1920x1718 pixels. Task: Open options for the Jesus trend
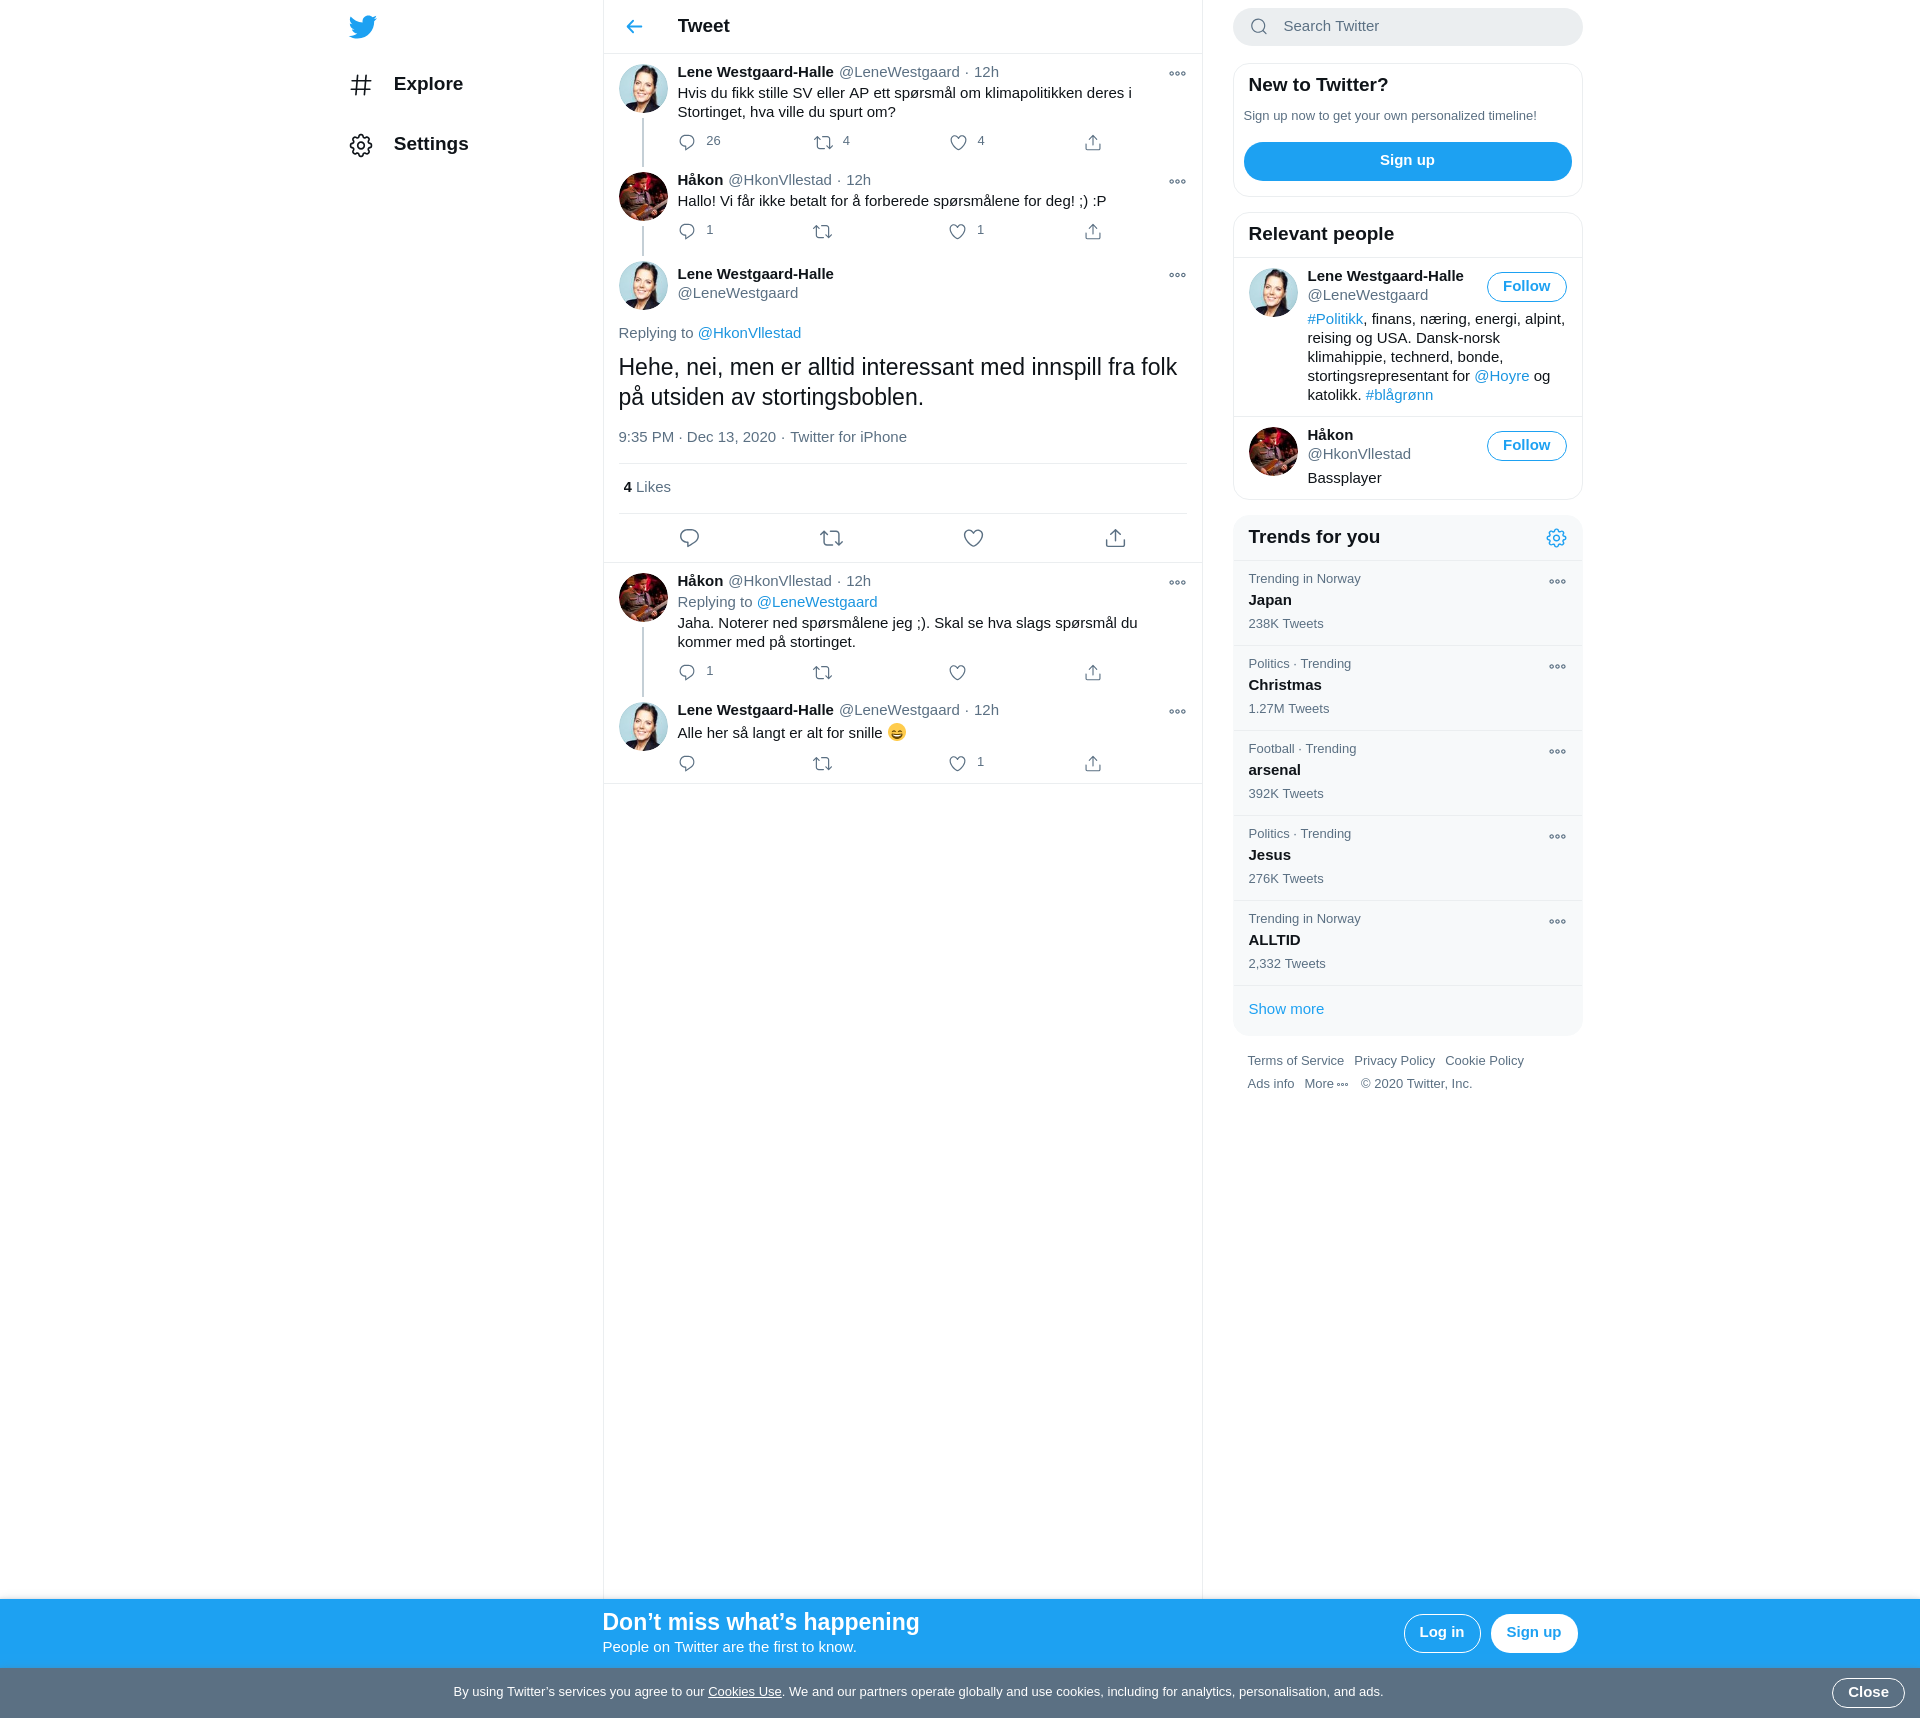1557,837
